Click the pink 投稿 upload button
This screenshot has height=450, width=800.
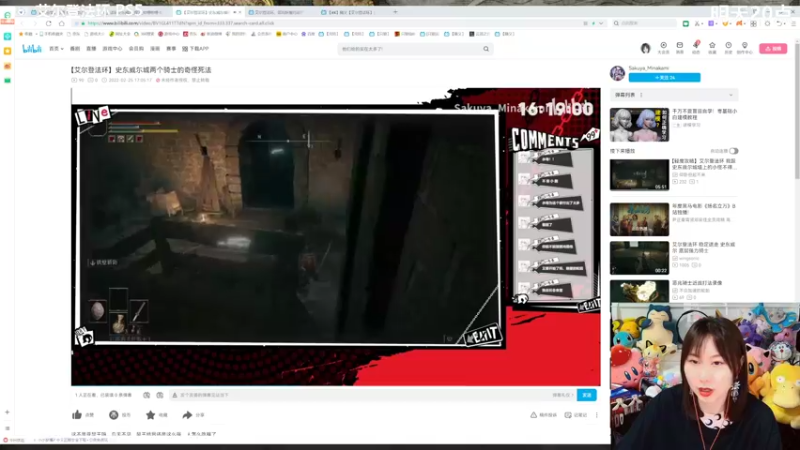[x=773, y=48]
